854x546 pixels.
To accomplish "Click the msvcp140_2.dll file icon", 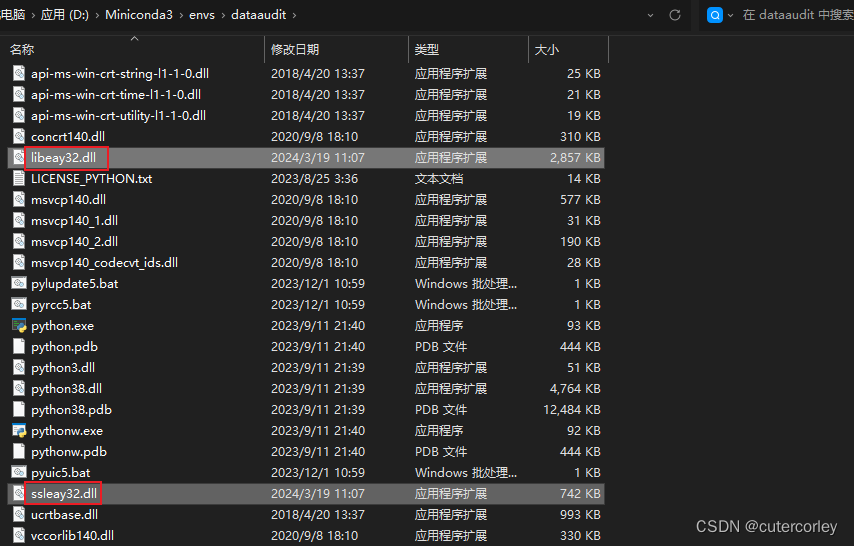I will tap(19, 241).
